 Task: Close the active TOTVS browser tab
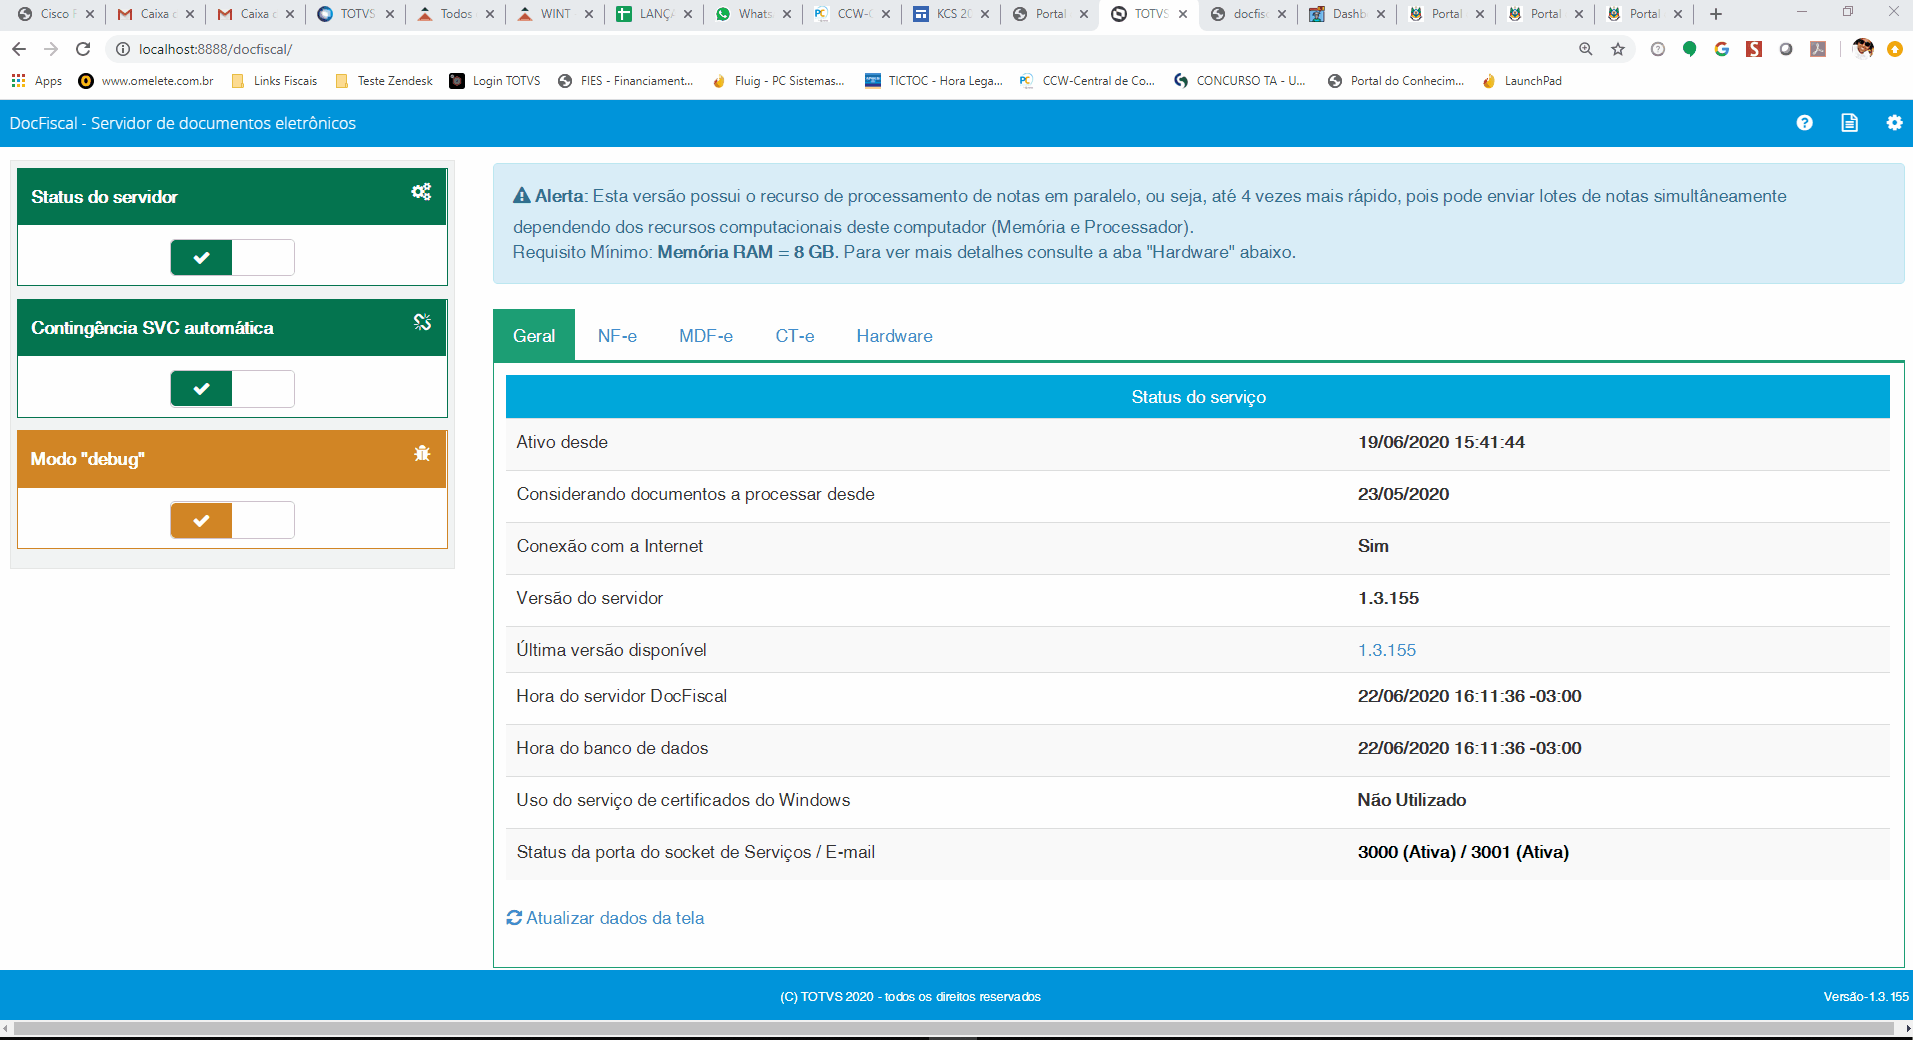pos(1183,14)
